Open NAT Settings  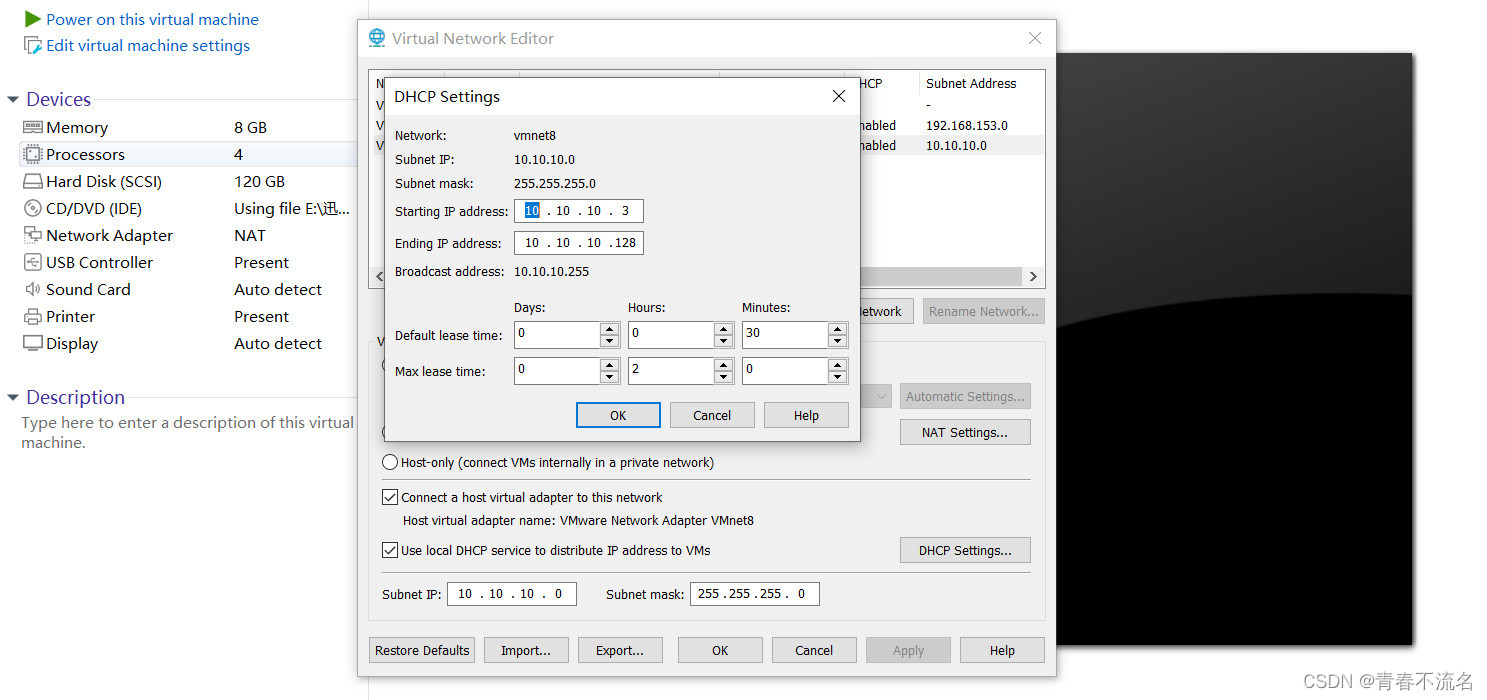click(965, 432)
